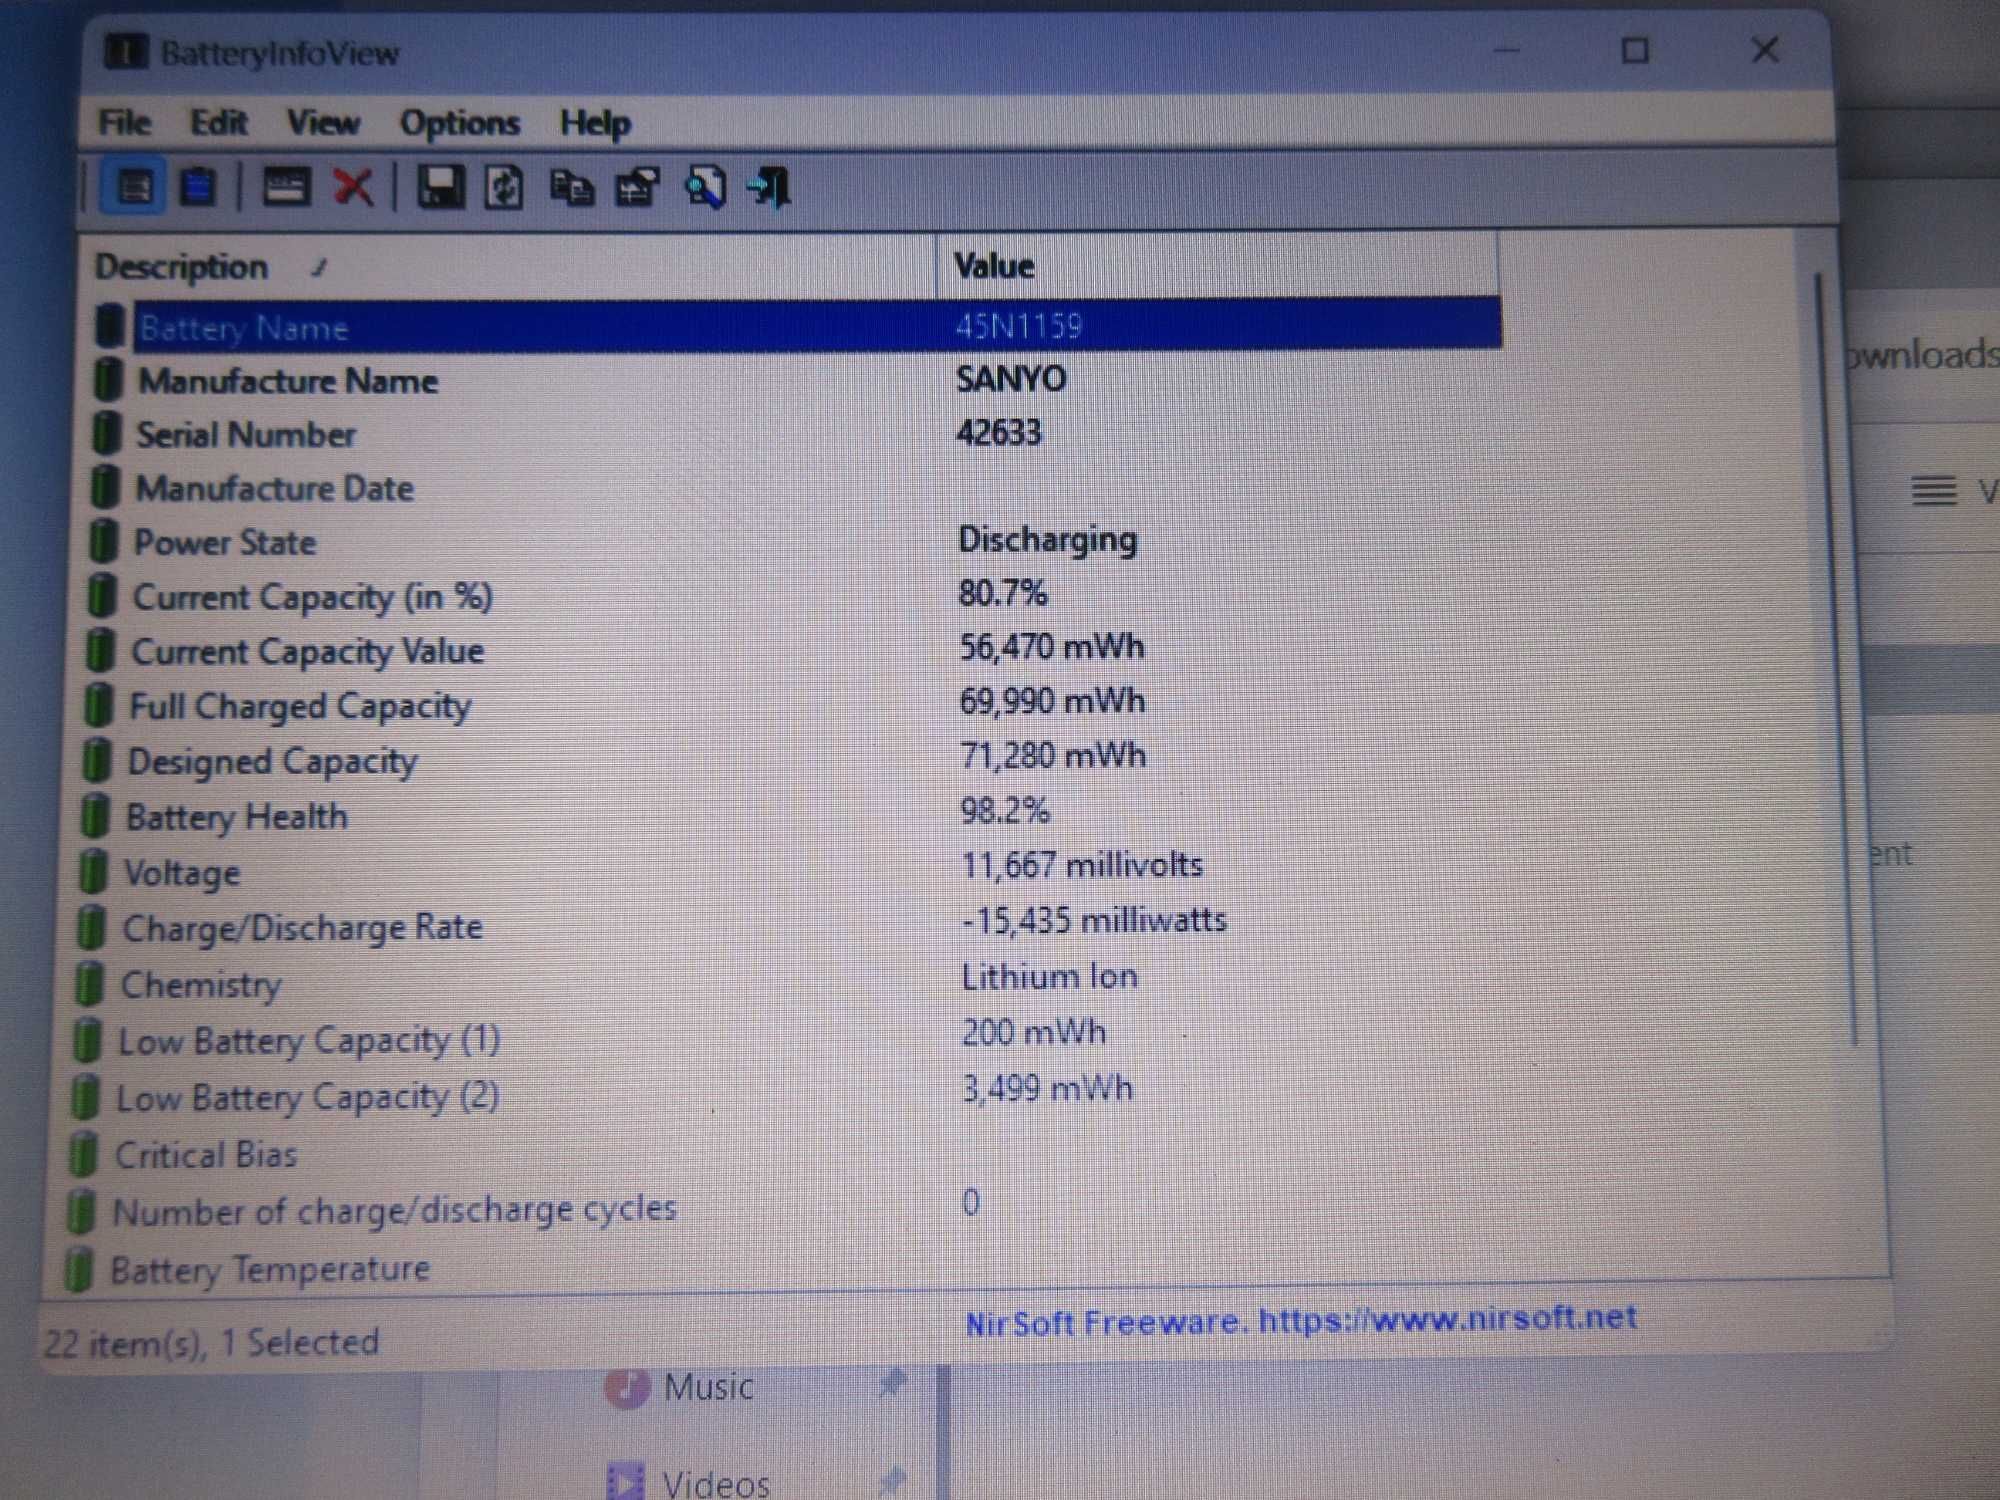Click battery icon beside Critical Bias
Viewport: 2000px width, 1500px height.
point(82,1155)
